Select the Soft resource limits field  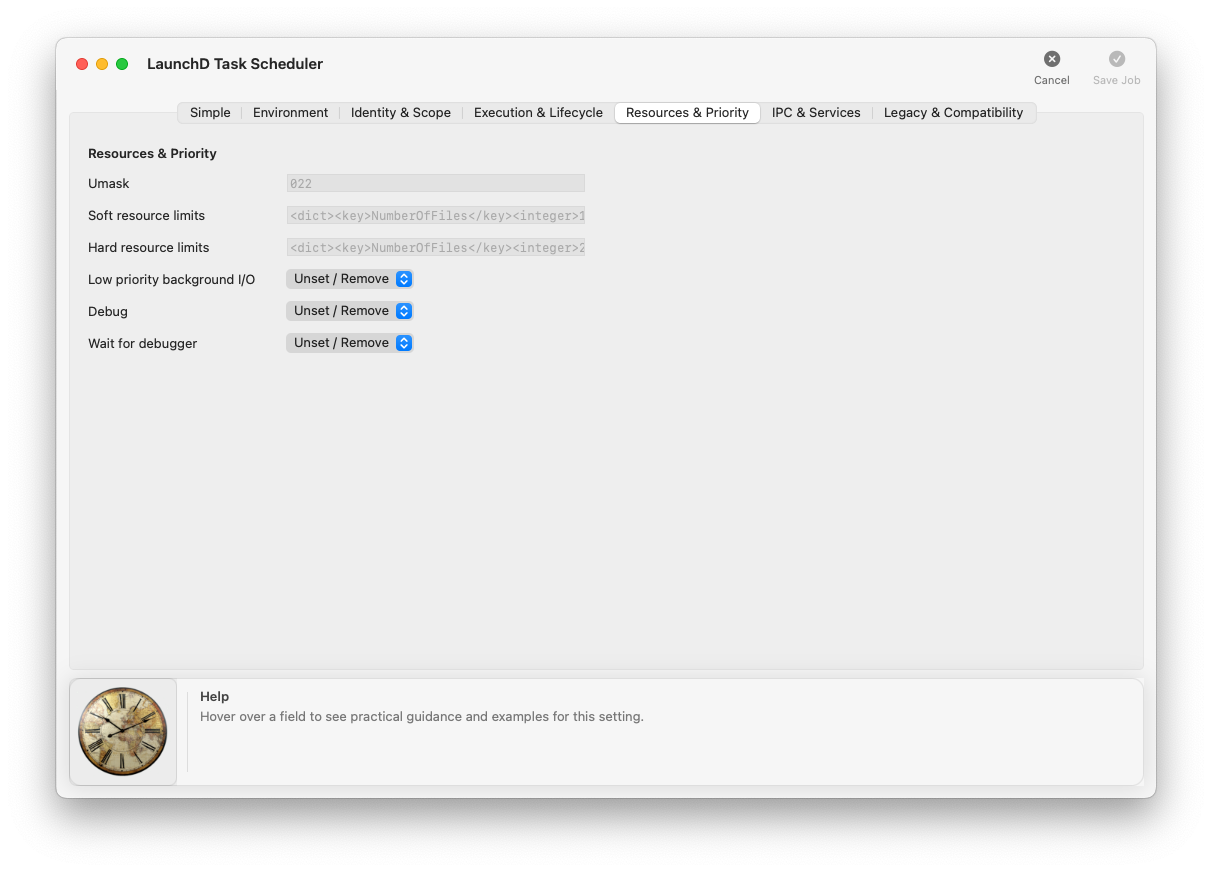(x=436, y=215)
